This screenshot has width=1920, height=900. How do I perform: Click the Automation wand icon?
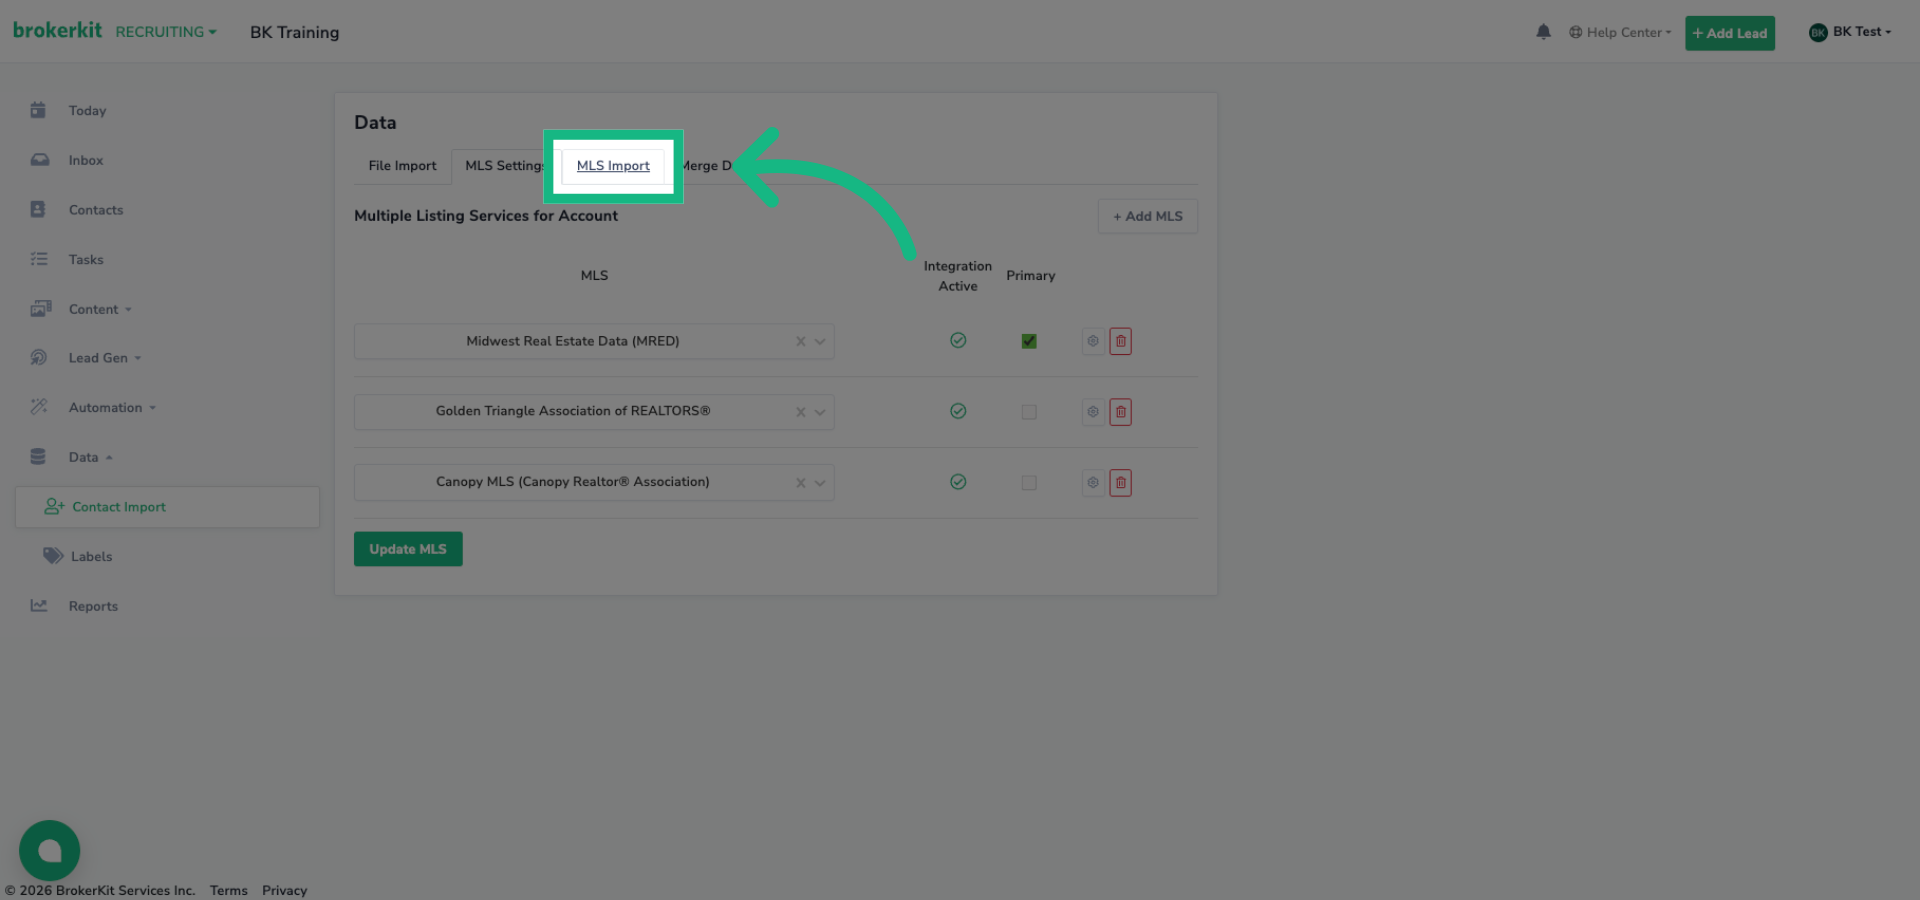(x=39, y=407)
